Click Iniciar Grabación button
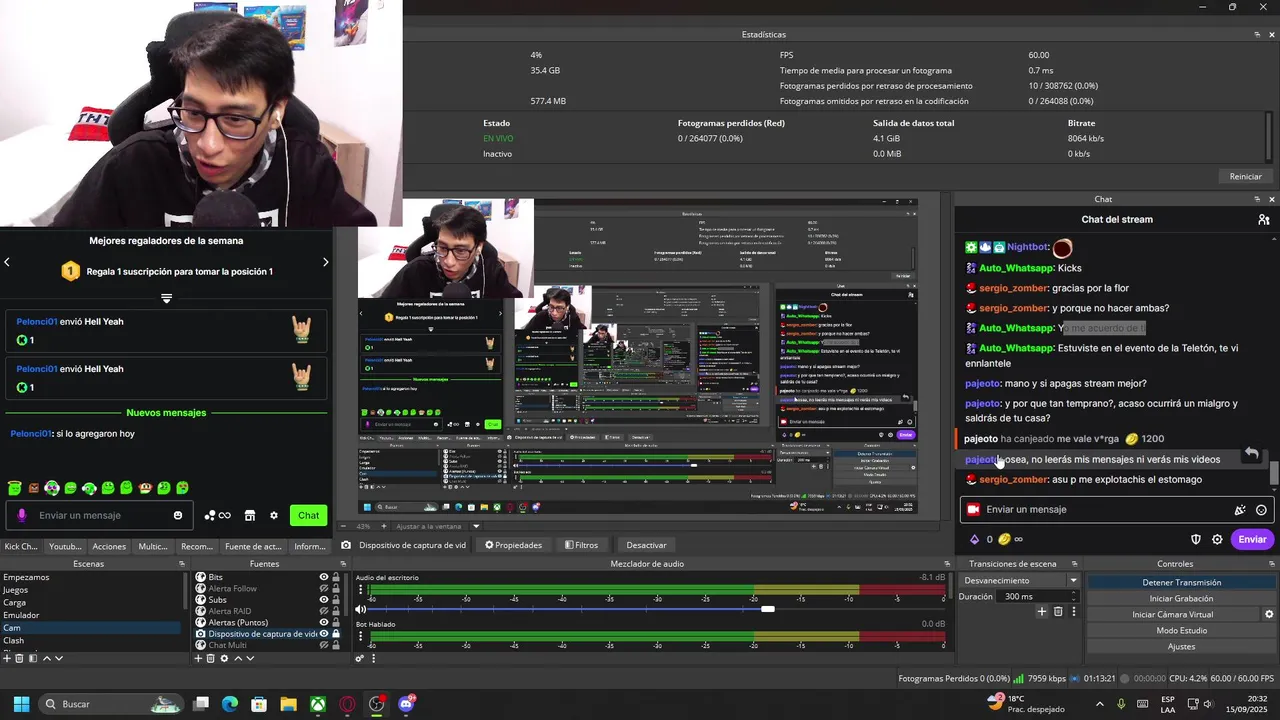 pyautogui.click(x=1181, y=598)
